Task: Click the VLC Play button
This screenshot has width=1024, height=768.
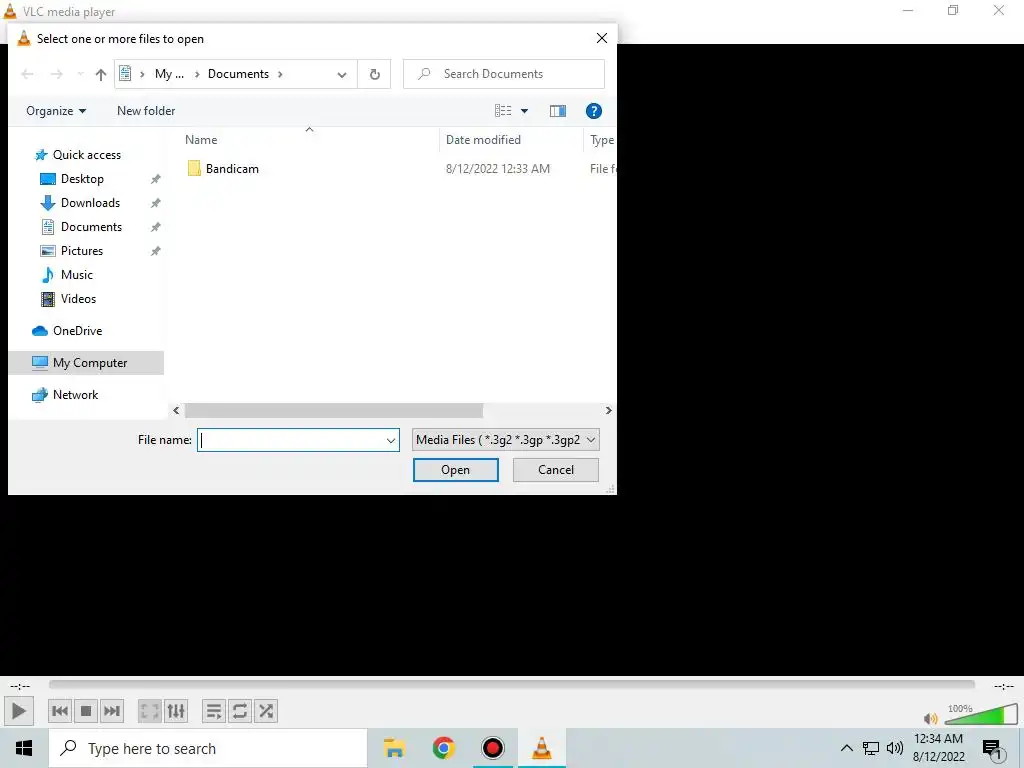Action: point(18,711)
